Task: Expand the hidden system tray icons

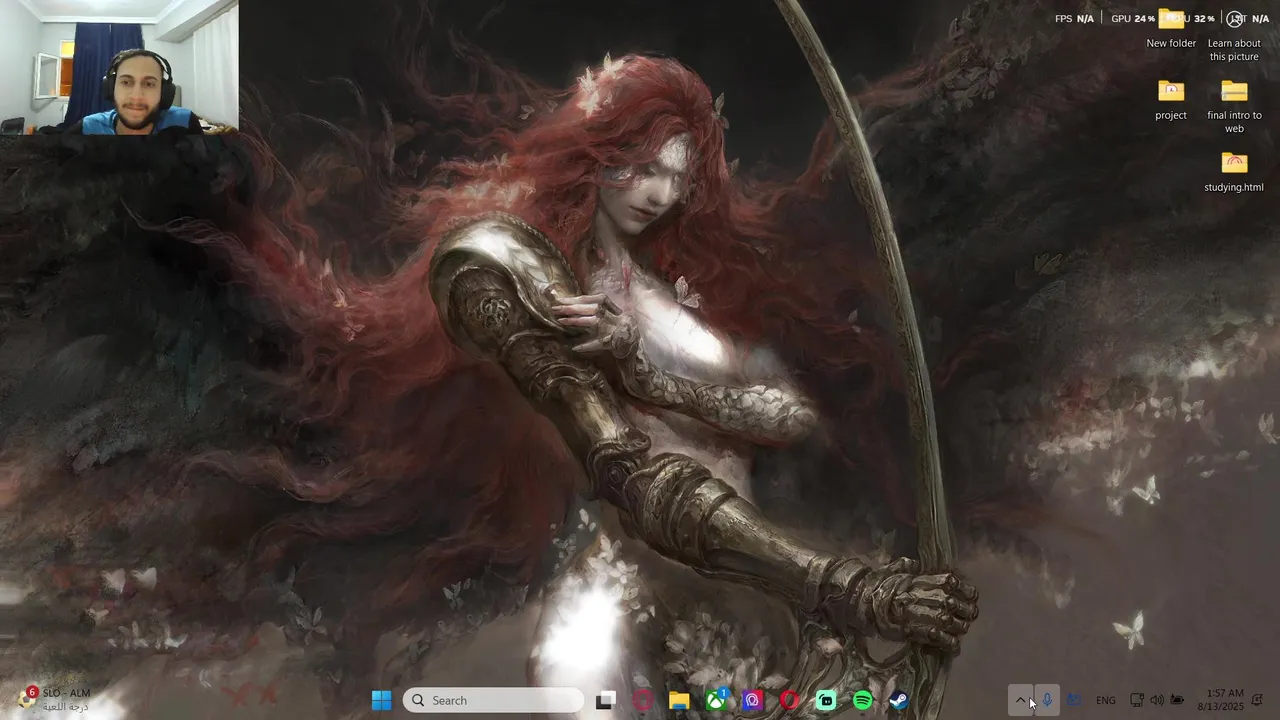Action: coord(1020,701)
